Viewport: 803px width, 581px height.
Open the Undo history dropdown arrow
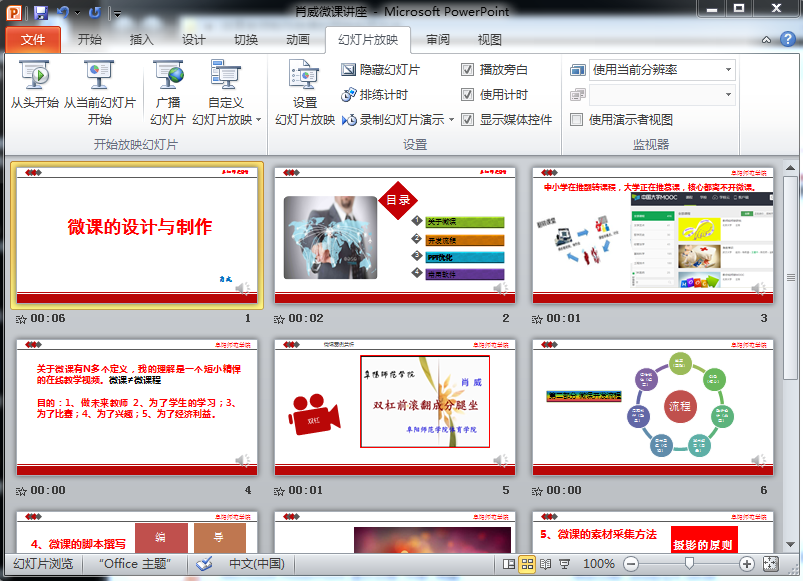pos(77,13)
